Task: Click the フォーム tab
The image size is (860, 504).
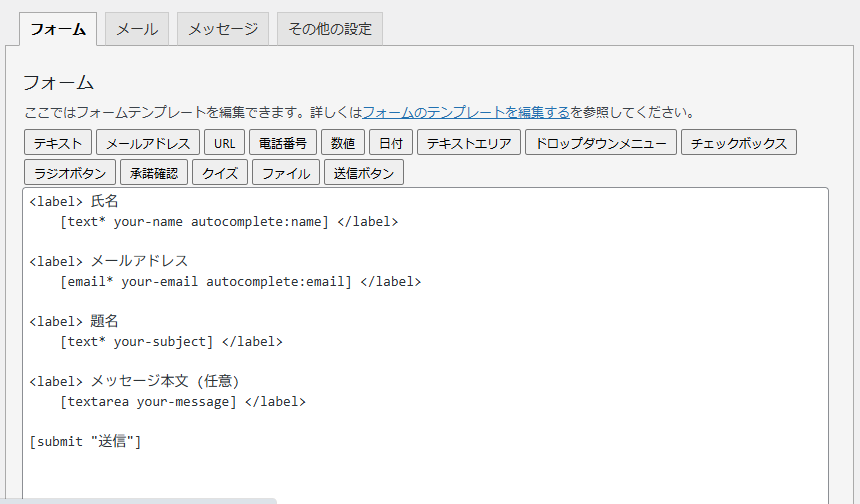Action: 58,29
